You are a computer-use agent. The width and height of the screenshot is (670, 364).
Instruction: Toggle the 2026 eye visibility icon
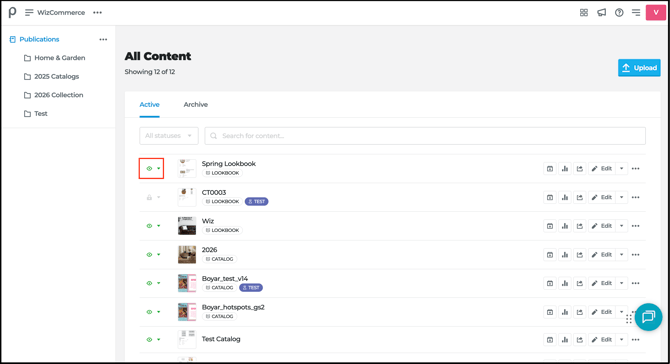pos(149,255)
